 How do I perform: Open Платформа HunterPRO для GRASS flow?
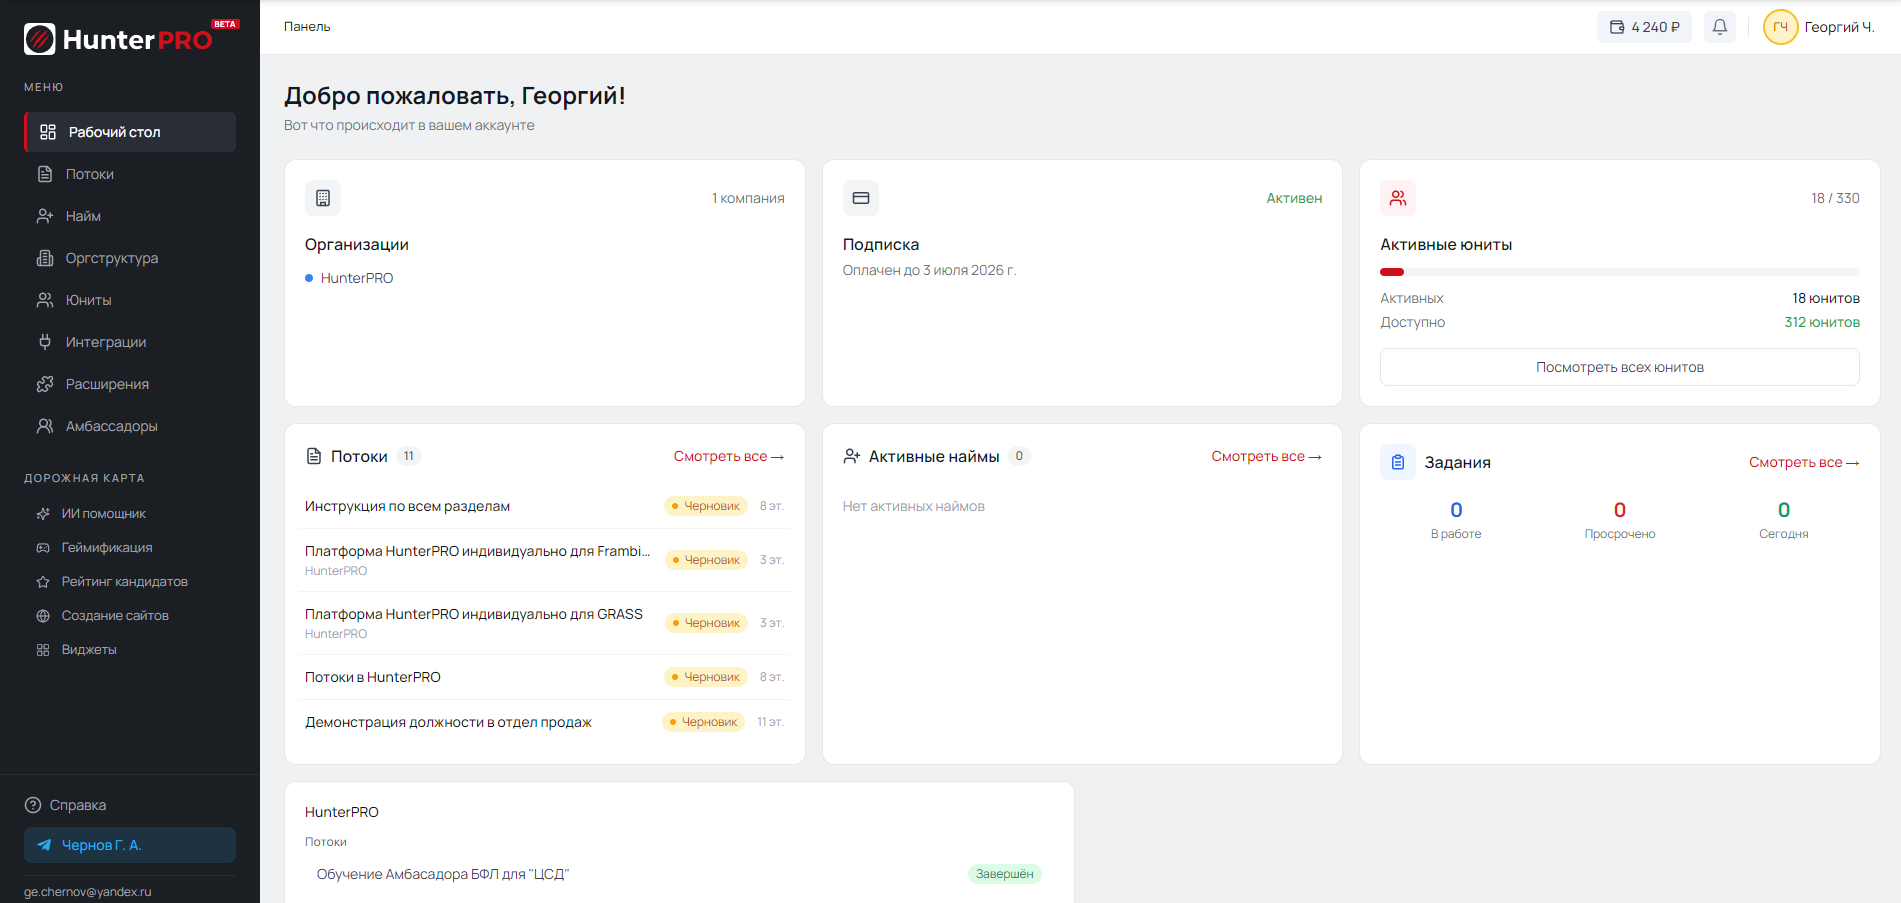pyautogui.click(x=545, y=623)
